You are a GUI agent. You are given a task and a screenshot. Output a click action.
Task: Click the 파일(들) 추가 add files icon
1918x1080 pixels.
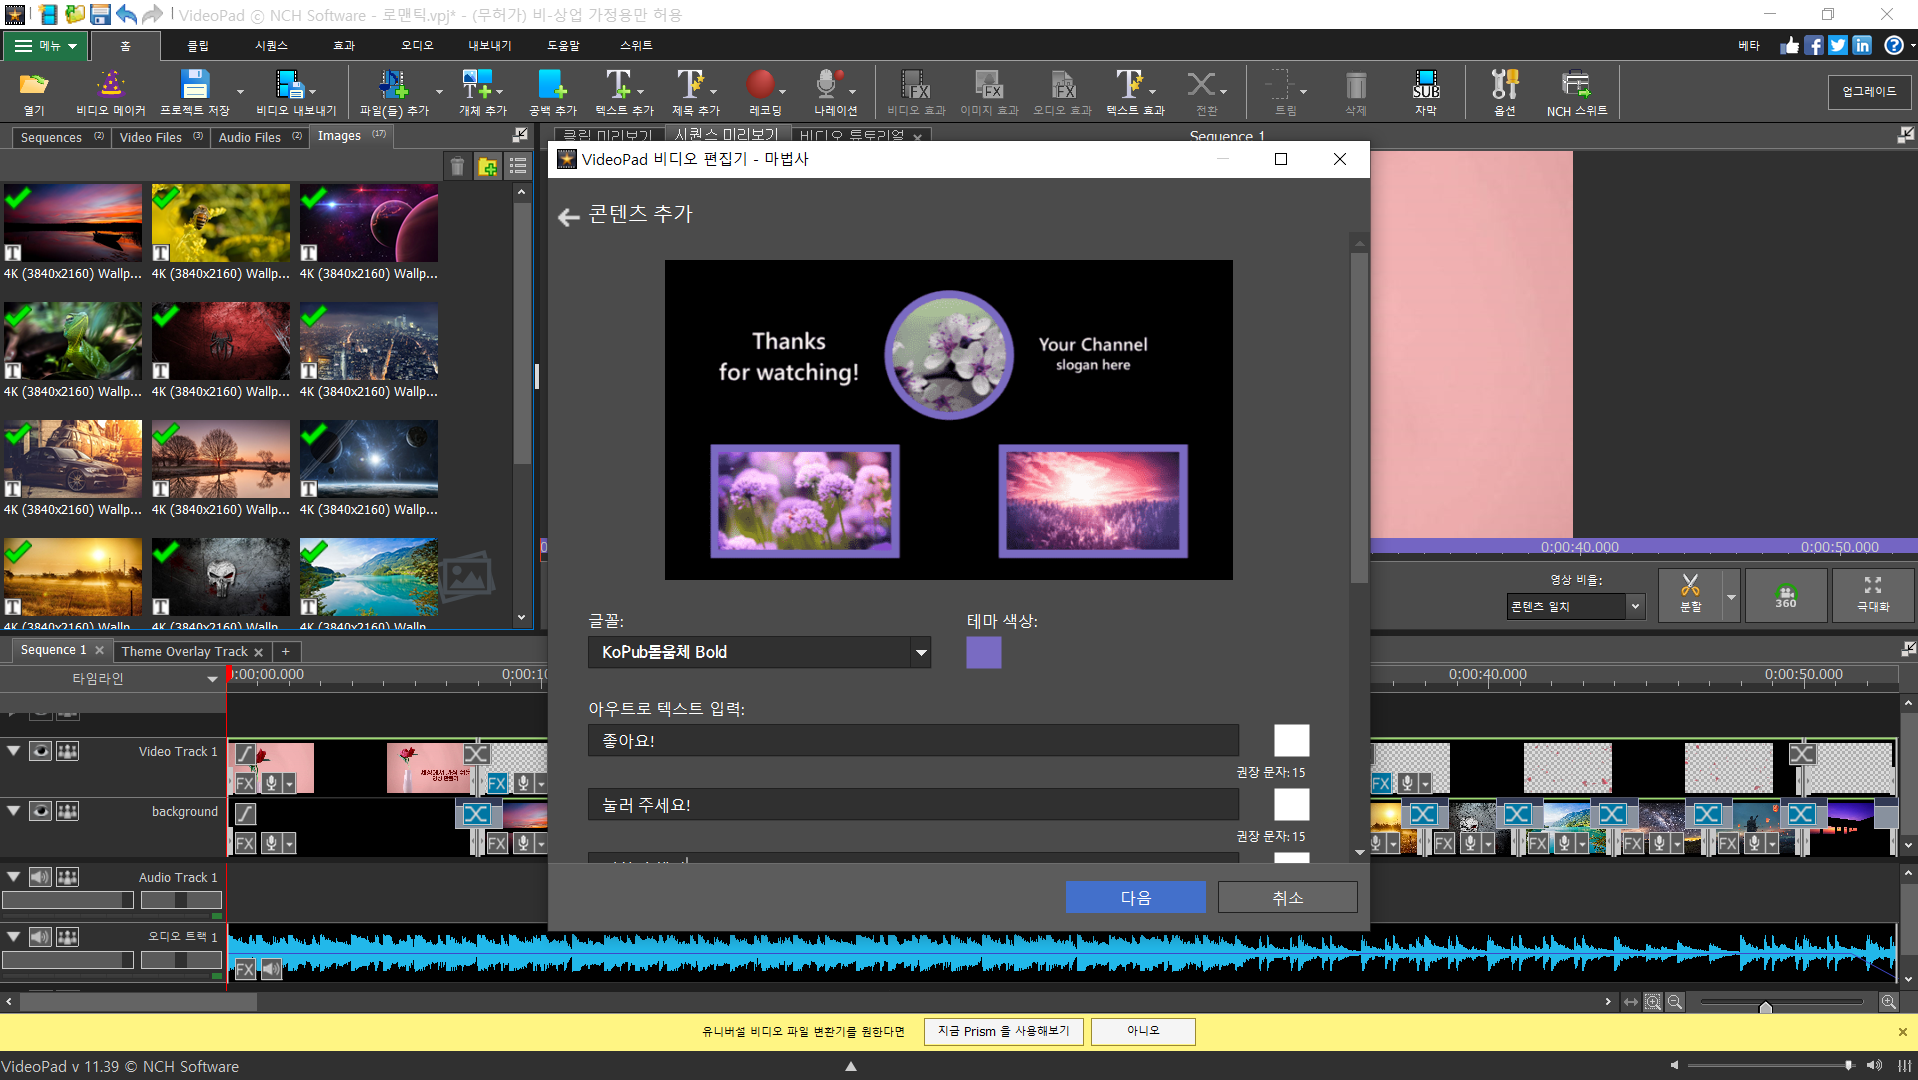click(394, 92)
